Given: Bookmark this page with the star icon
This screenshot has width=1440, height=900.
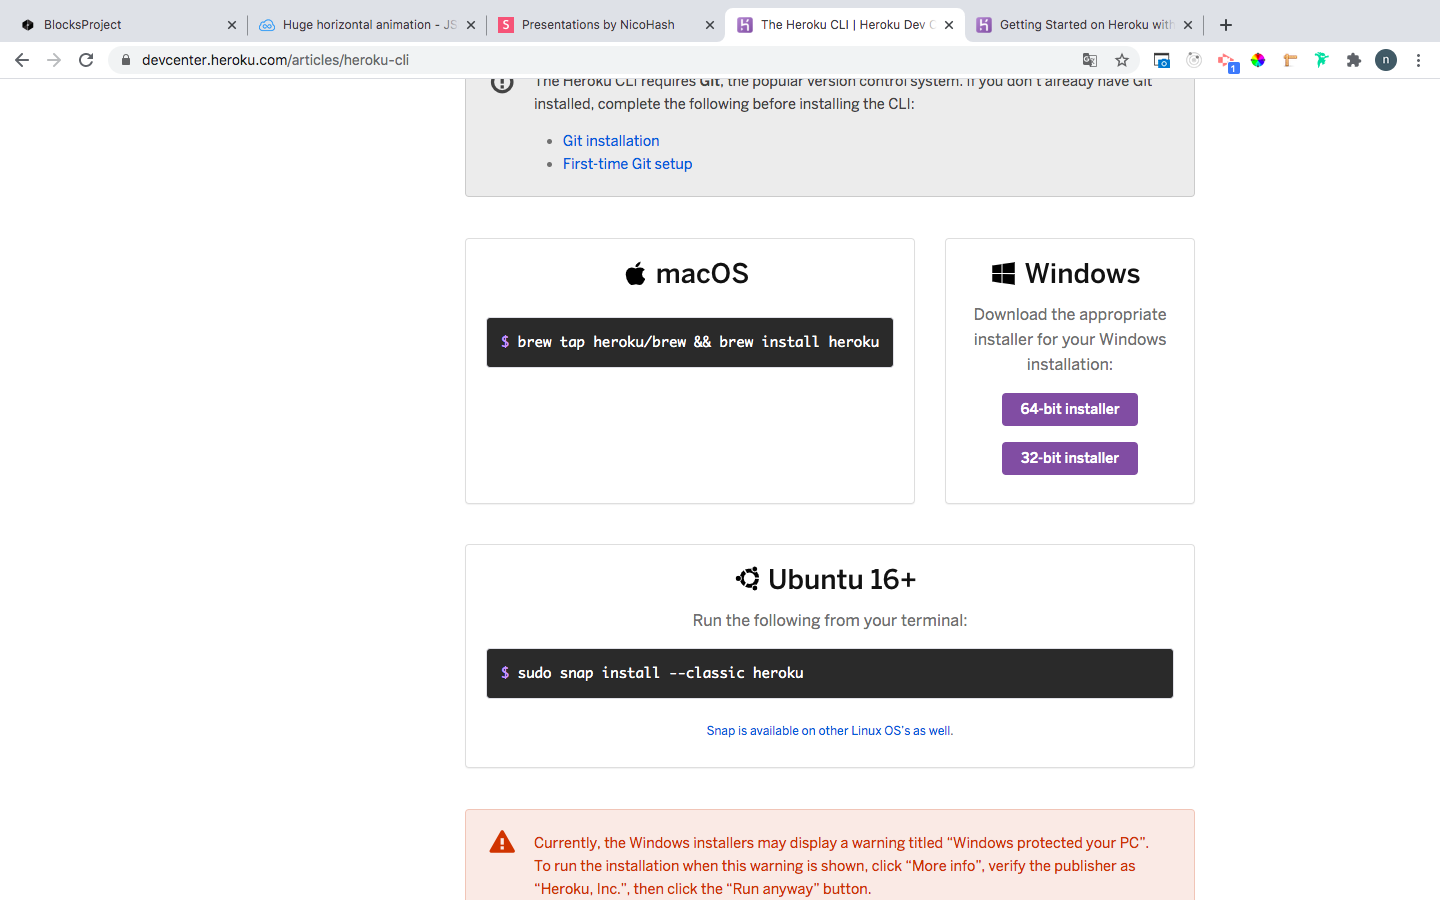Looking at the screenshot, I should (x=1122, y=60).
